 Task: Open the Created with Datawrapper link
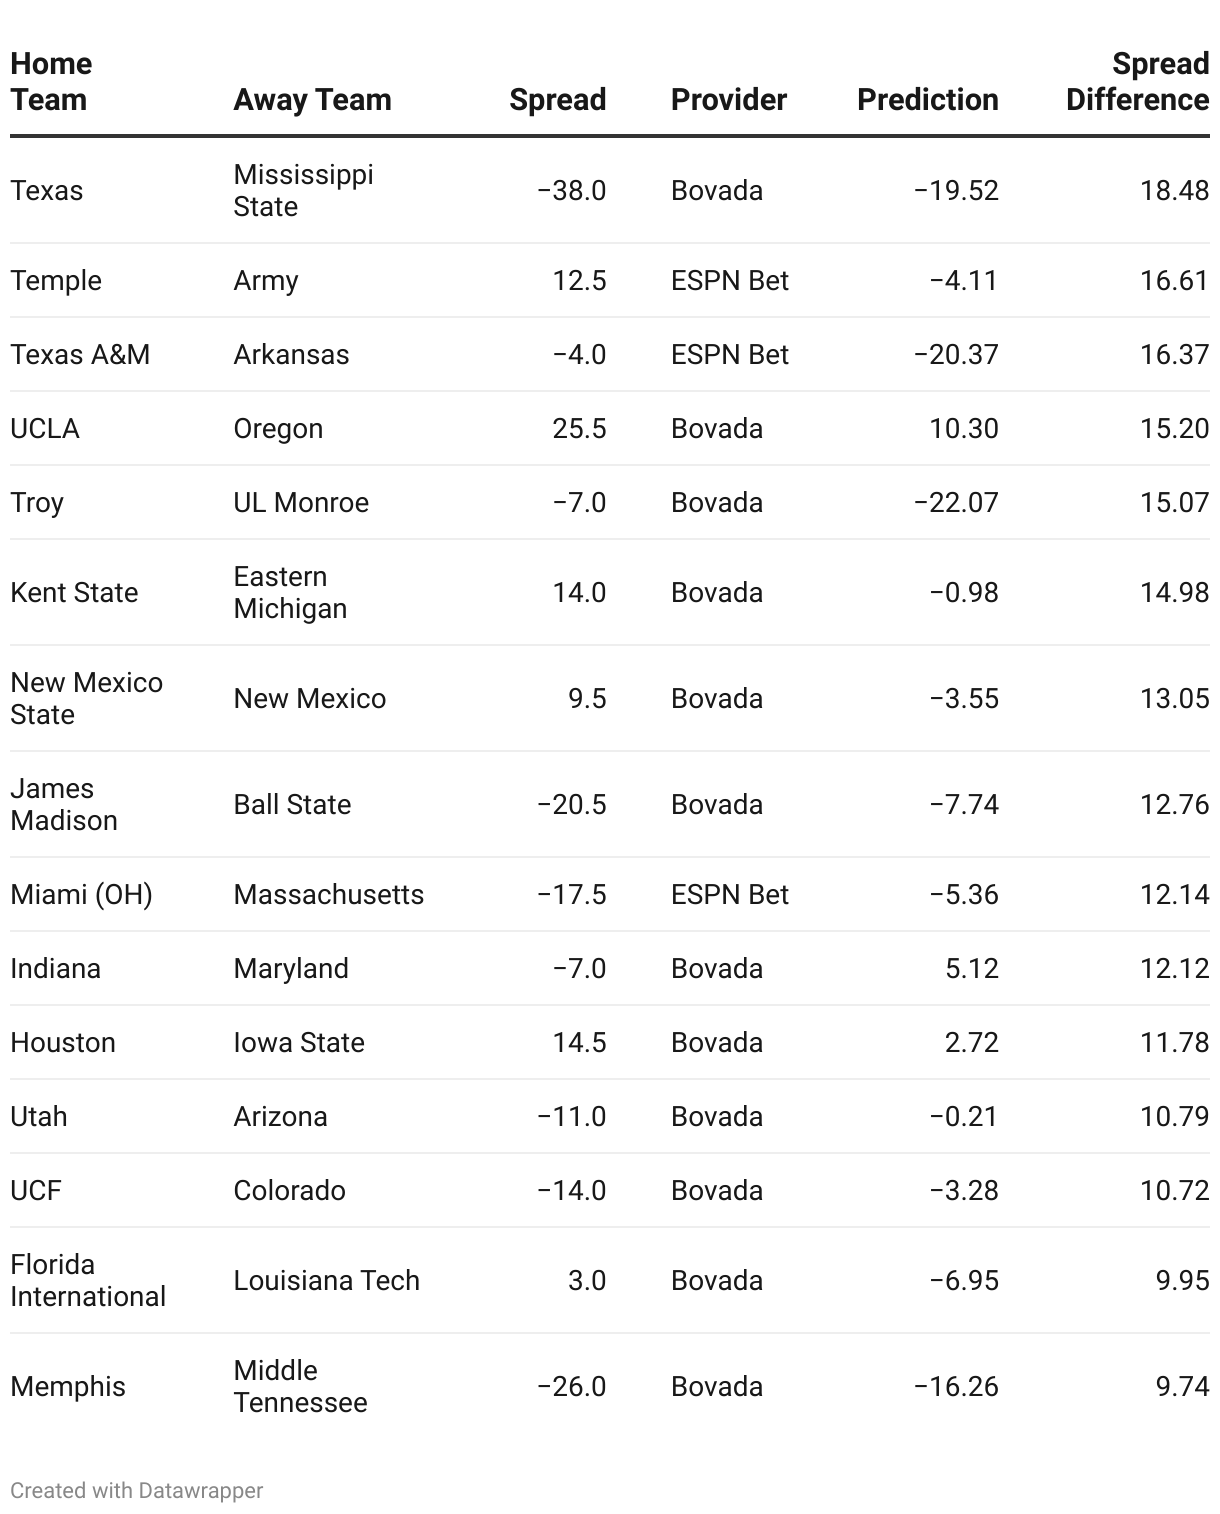(137, 1490)
